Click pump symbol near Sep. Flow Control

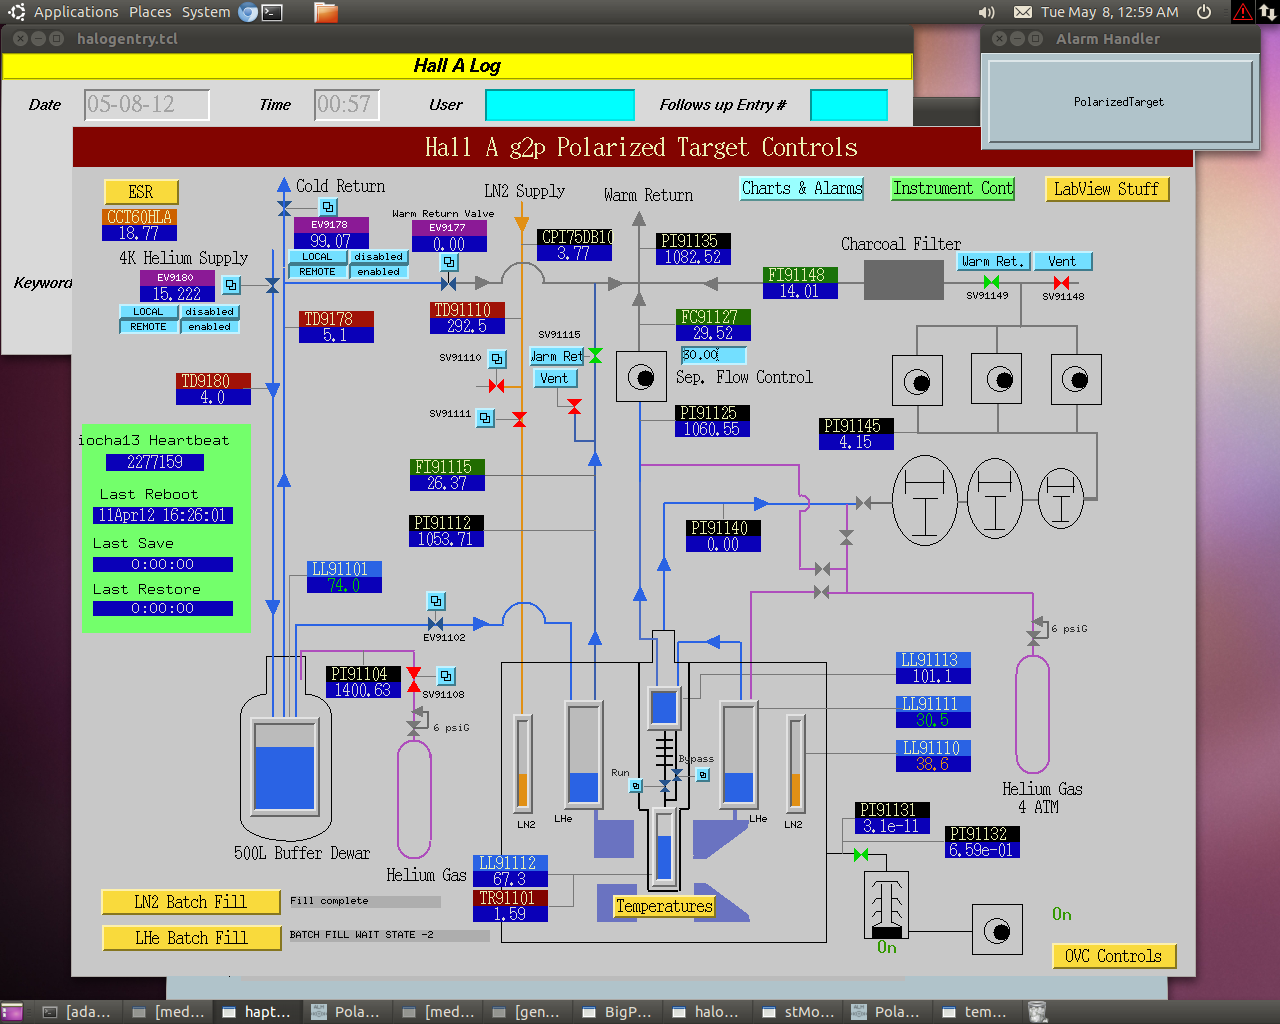tap(641, 377)
